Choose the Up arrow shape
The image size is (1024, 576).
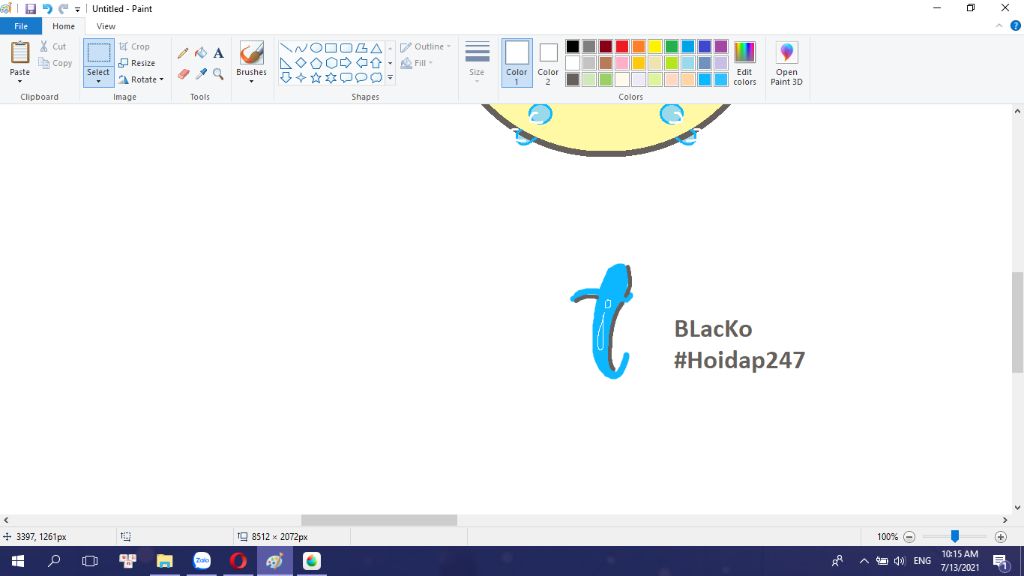click(x=376, y=63)
